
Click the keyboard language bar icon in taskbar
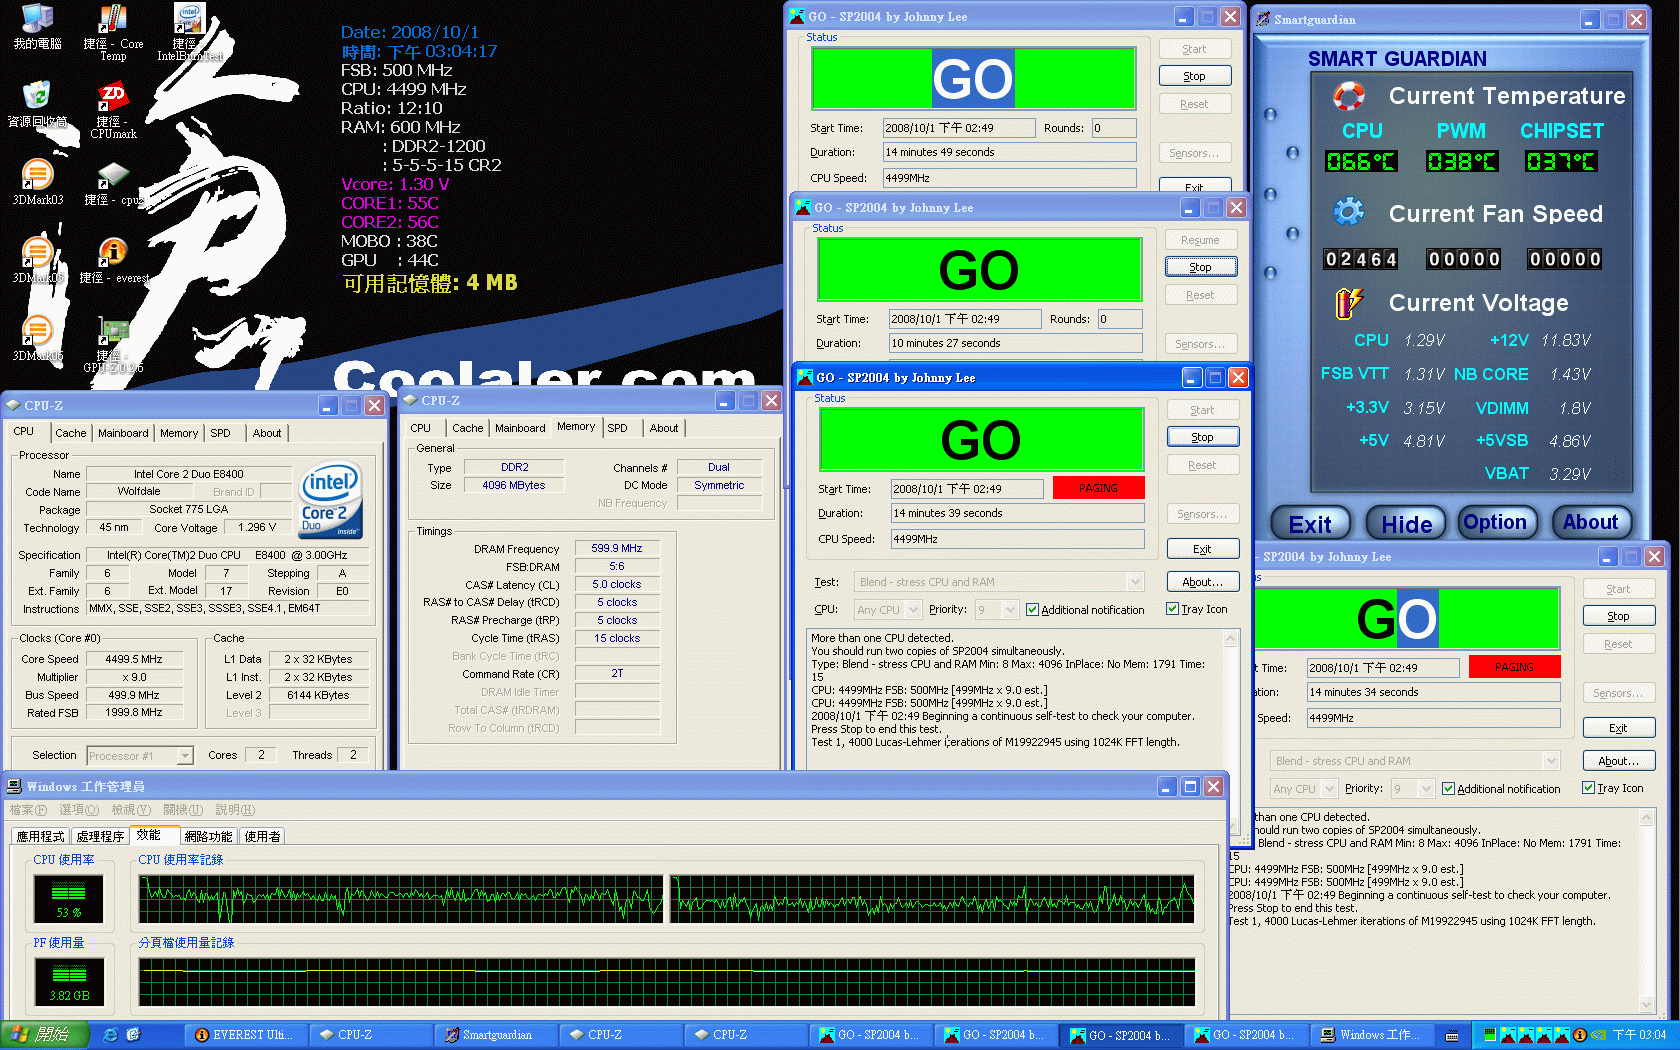tap(1452, 1035)
